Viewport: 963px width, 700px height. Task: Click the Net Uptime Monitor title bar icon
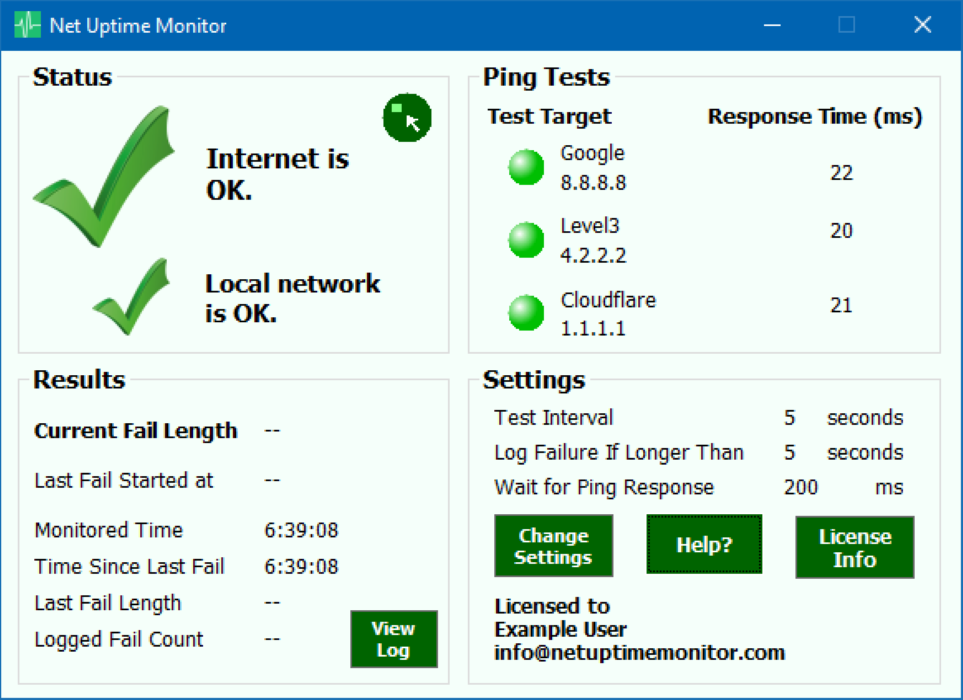[x=27, y=25]
